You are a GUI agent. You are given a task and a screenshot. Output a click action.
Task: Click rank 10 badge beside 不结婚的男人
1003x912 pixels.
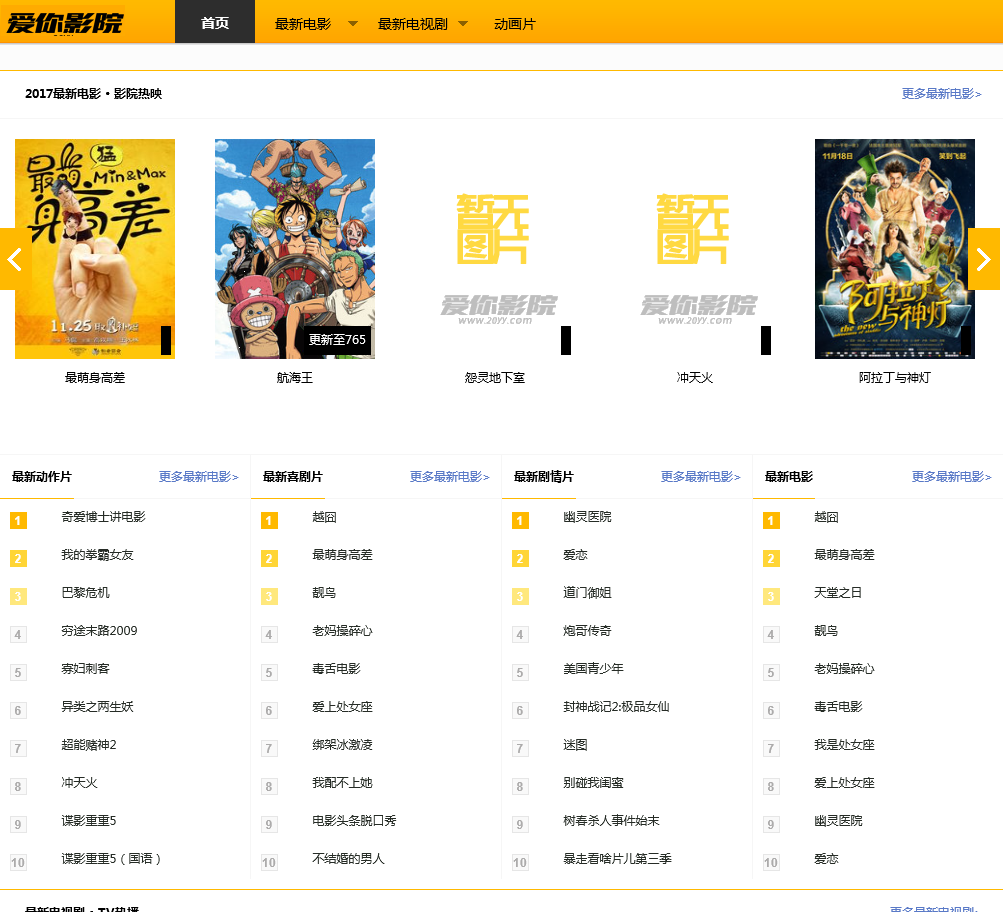269,862
